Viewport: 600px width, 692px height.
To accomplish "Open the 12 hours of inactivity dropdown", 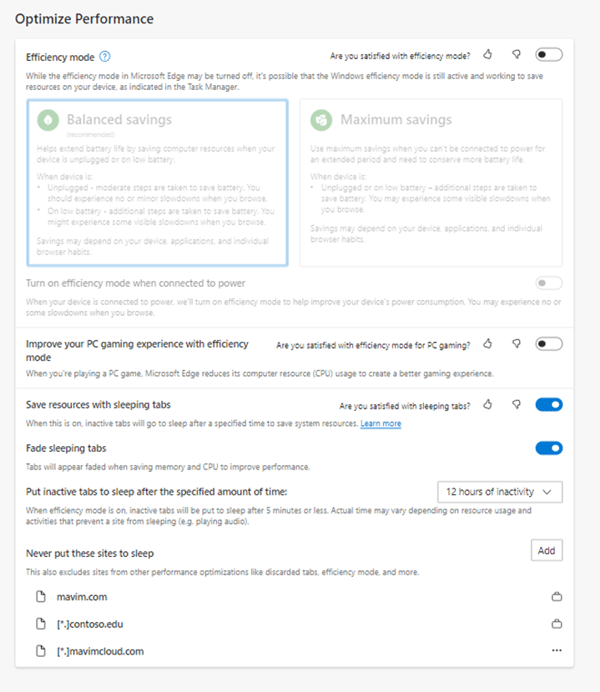I will click(x=500, y=492).
